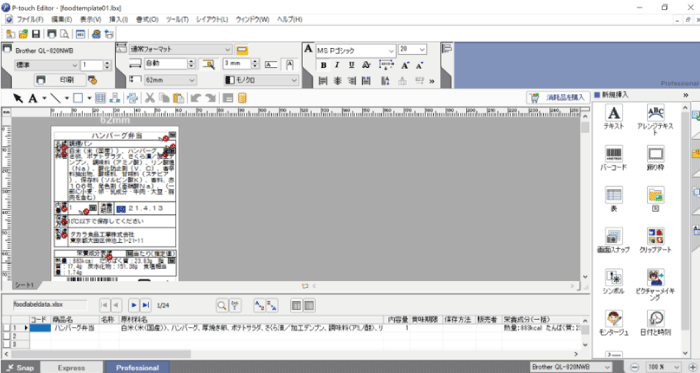Zoom in with the plus button
This screenshot has height=373, width=700.
tap(692, 367)
